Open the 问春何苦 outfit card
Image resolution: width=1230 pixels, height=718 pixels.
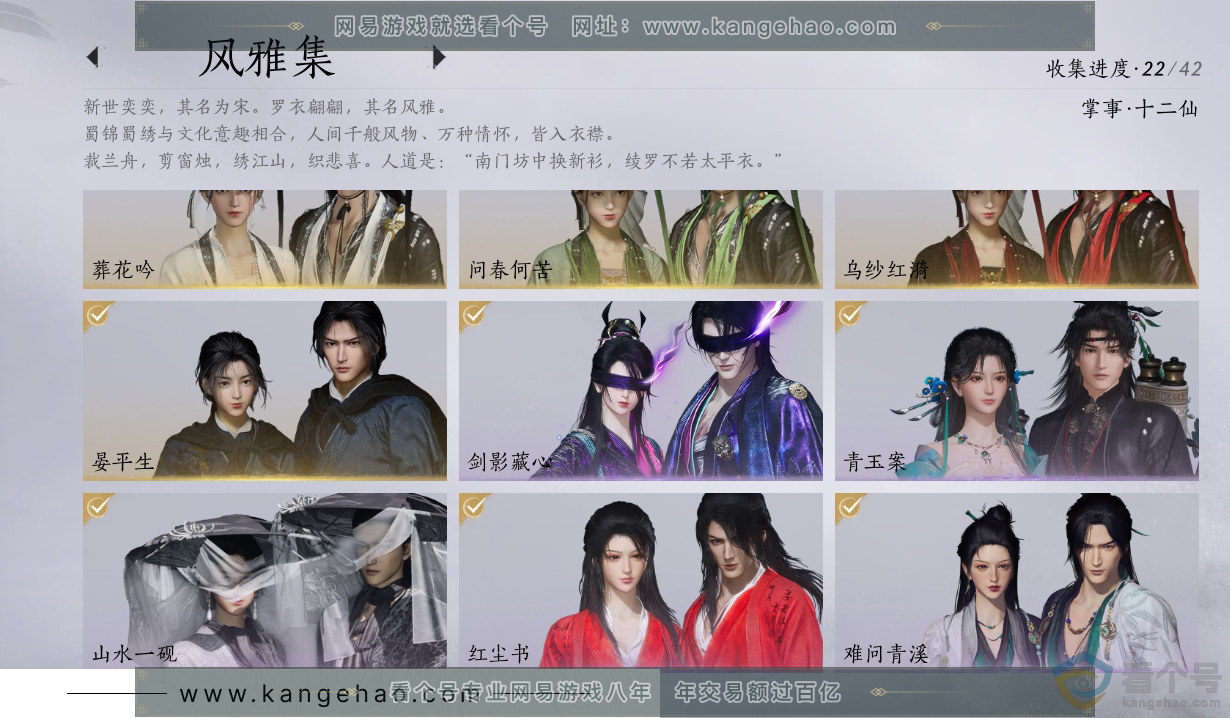pyautogui.click(x=641, y=239)
